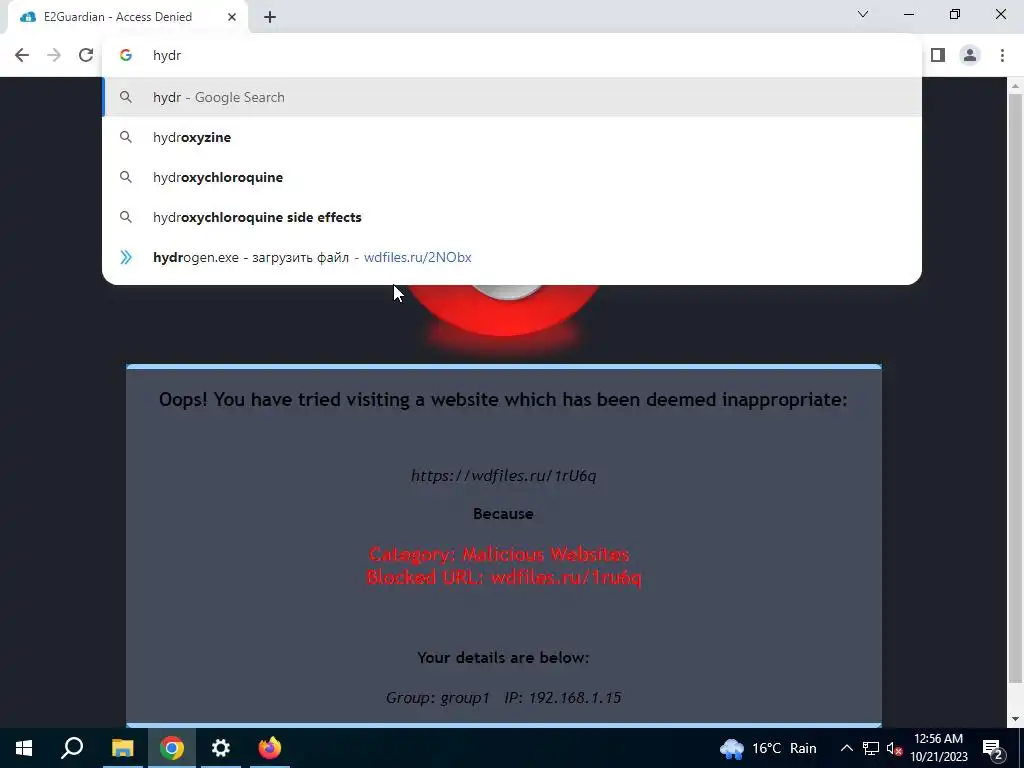This screenshot has height=768, width=1024.
Task: Select the 'hydroxyzine' suggestion
Action: [x=512, y=137]
